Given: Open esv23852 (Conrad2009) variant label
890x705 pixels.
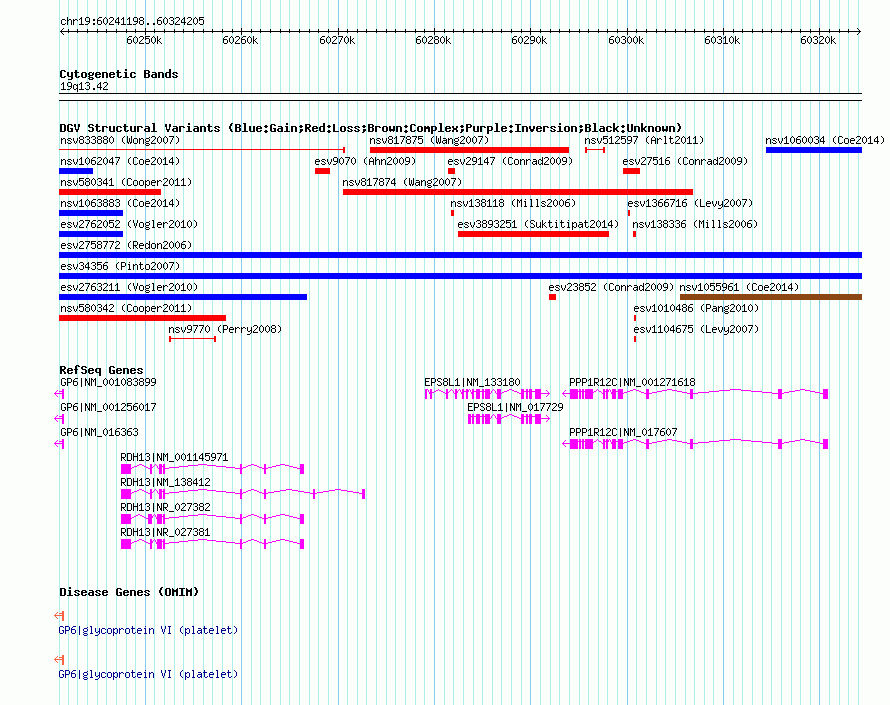Looking at the screenshot, I should point(611,287).
